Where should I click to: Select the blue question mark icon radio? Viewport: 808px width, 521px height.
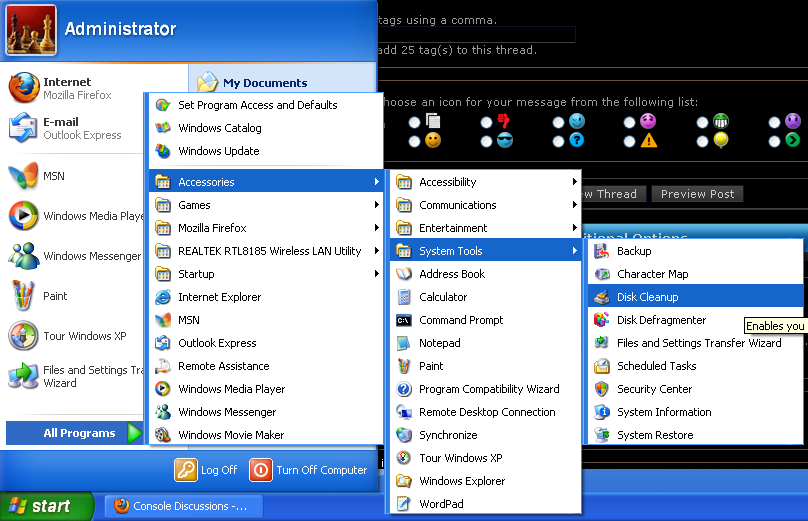558,141
